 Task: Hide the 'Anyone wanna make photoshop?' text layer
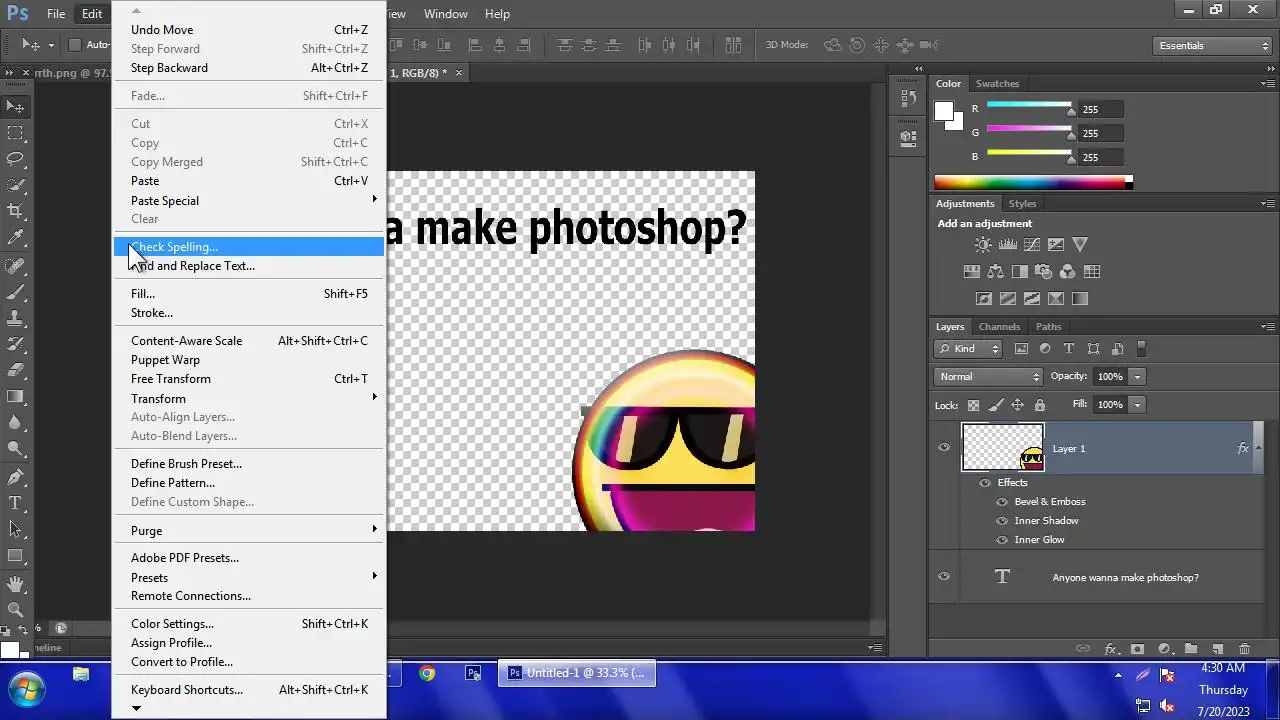944,577
